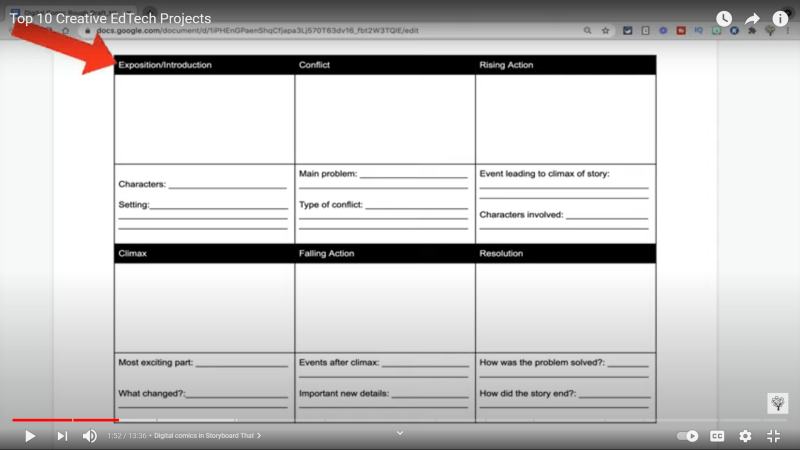This screenshot has height=450, width=800.
Task: Toggle the autoplay switch
Action: coord(688,436)
